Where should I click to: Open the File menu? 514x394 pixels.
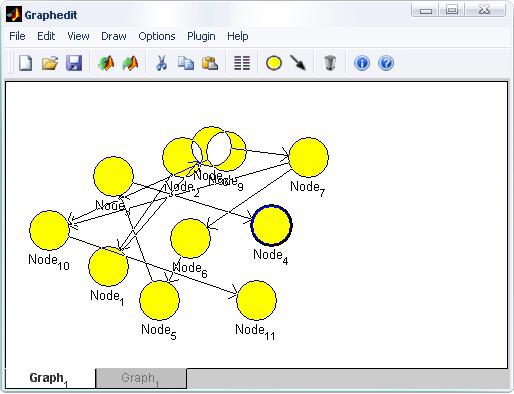pos(17,36)
